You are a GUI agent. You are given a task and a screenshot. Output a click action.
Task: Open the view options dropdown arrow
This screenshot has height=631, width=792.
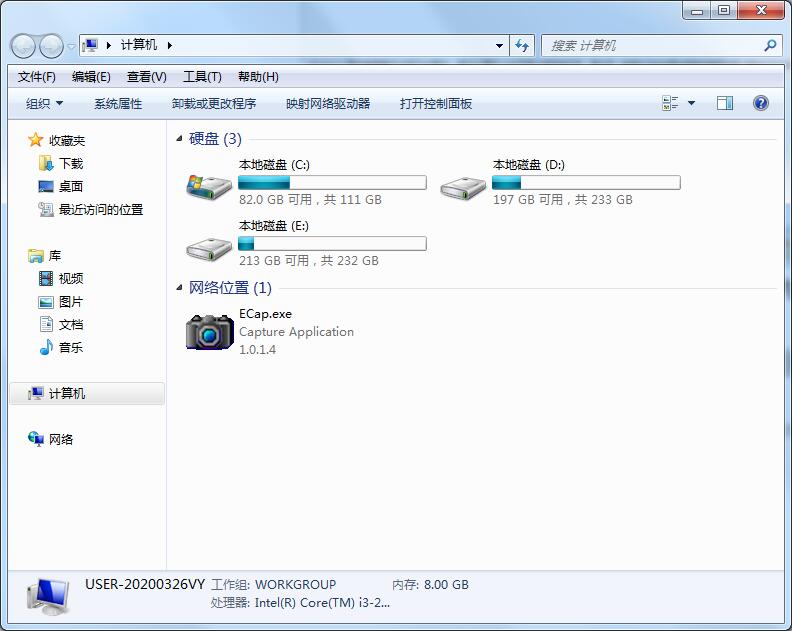click(x=691, y=103)
